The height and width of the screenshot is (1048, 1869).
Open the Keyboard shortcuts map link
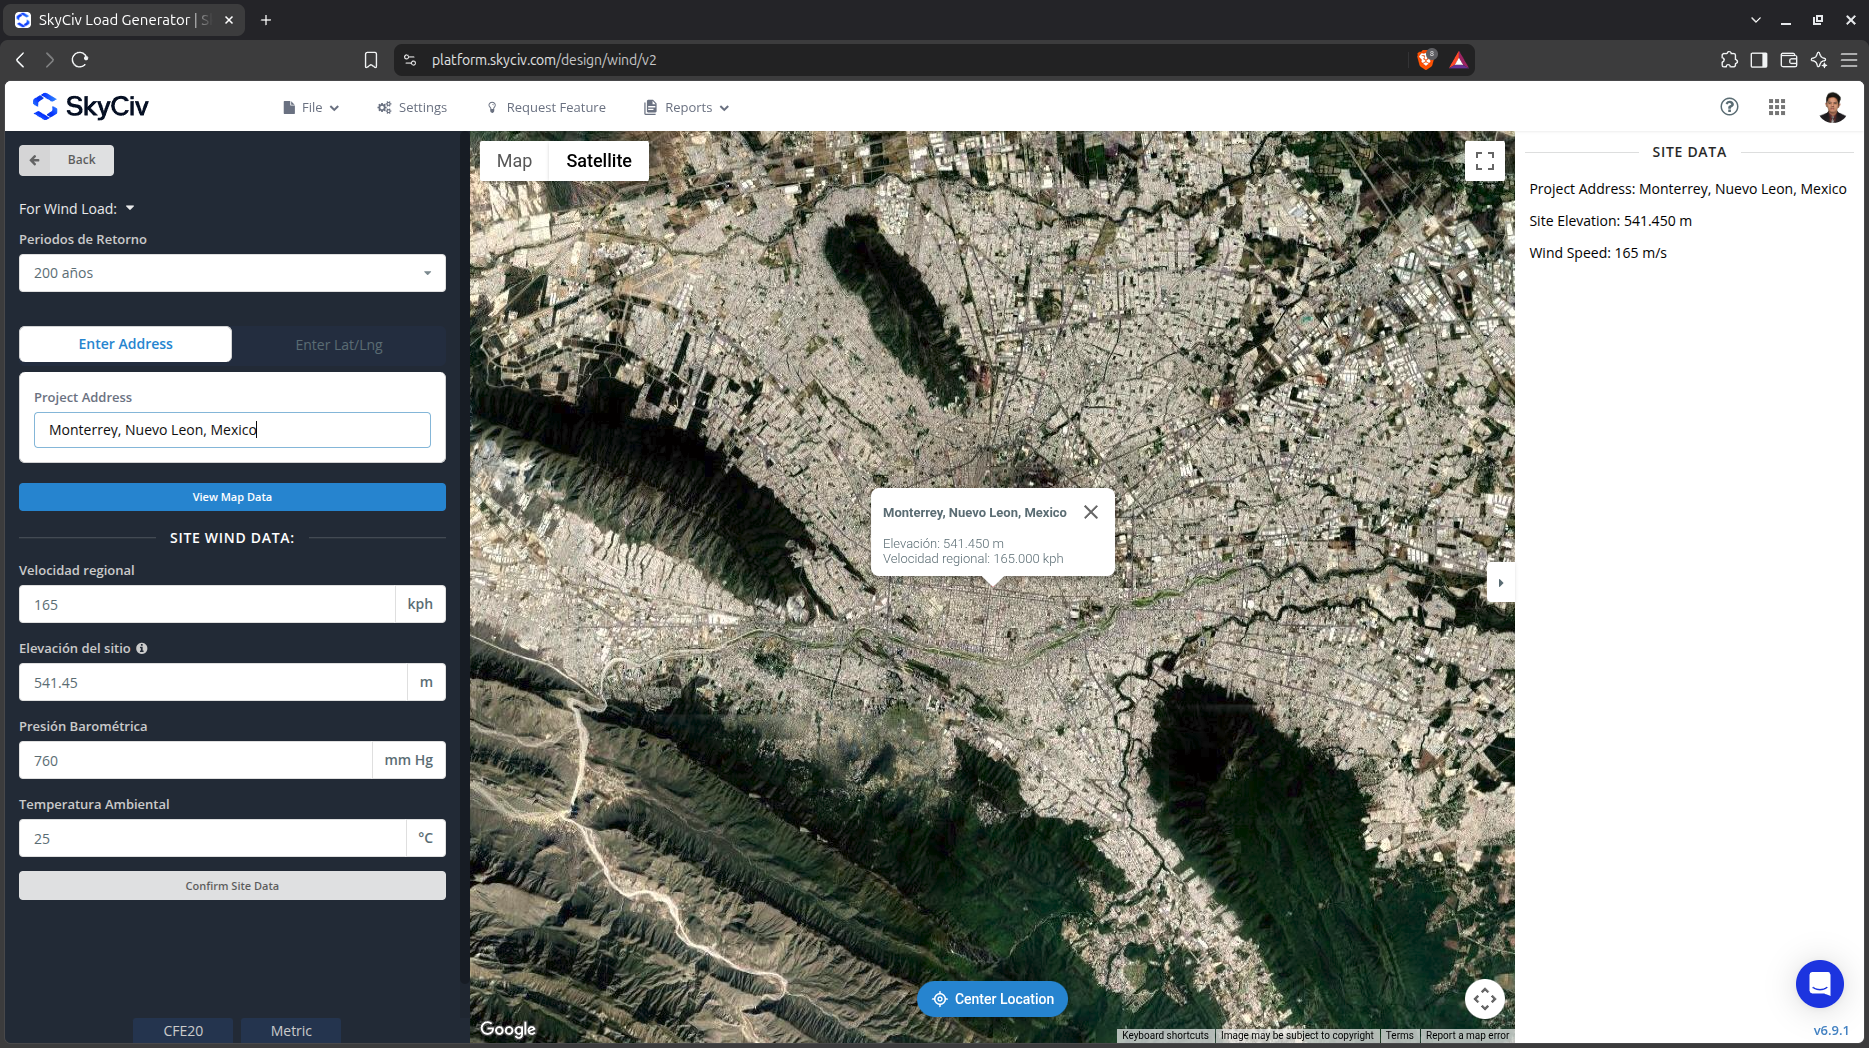[x=1165, y=1036]
